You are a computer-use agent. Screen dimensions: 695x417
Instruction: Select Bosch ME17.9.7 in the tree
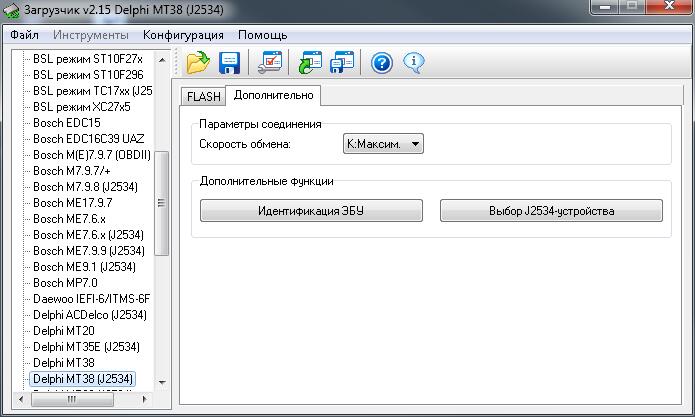(73, 203)
